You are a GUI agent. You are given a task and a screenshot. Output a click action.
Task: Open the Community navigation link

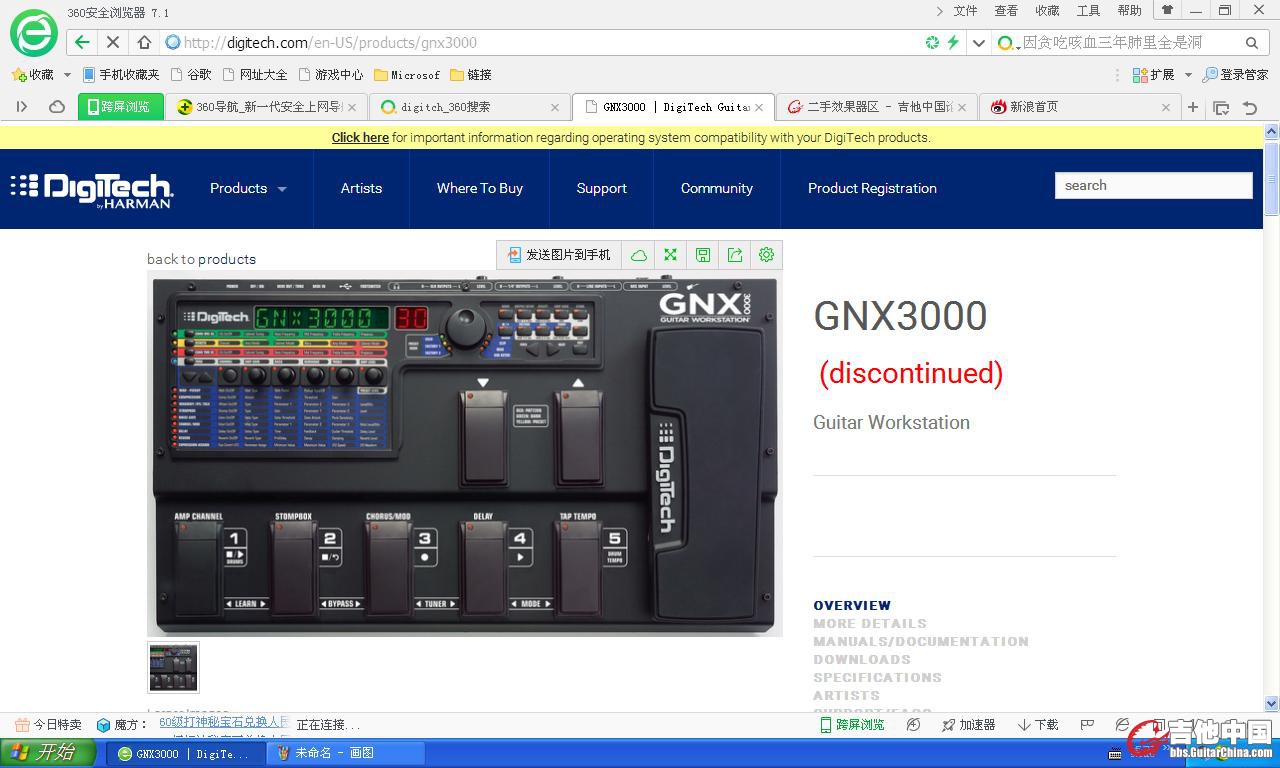pos(717,188)
